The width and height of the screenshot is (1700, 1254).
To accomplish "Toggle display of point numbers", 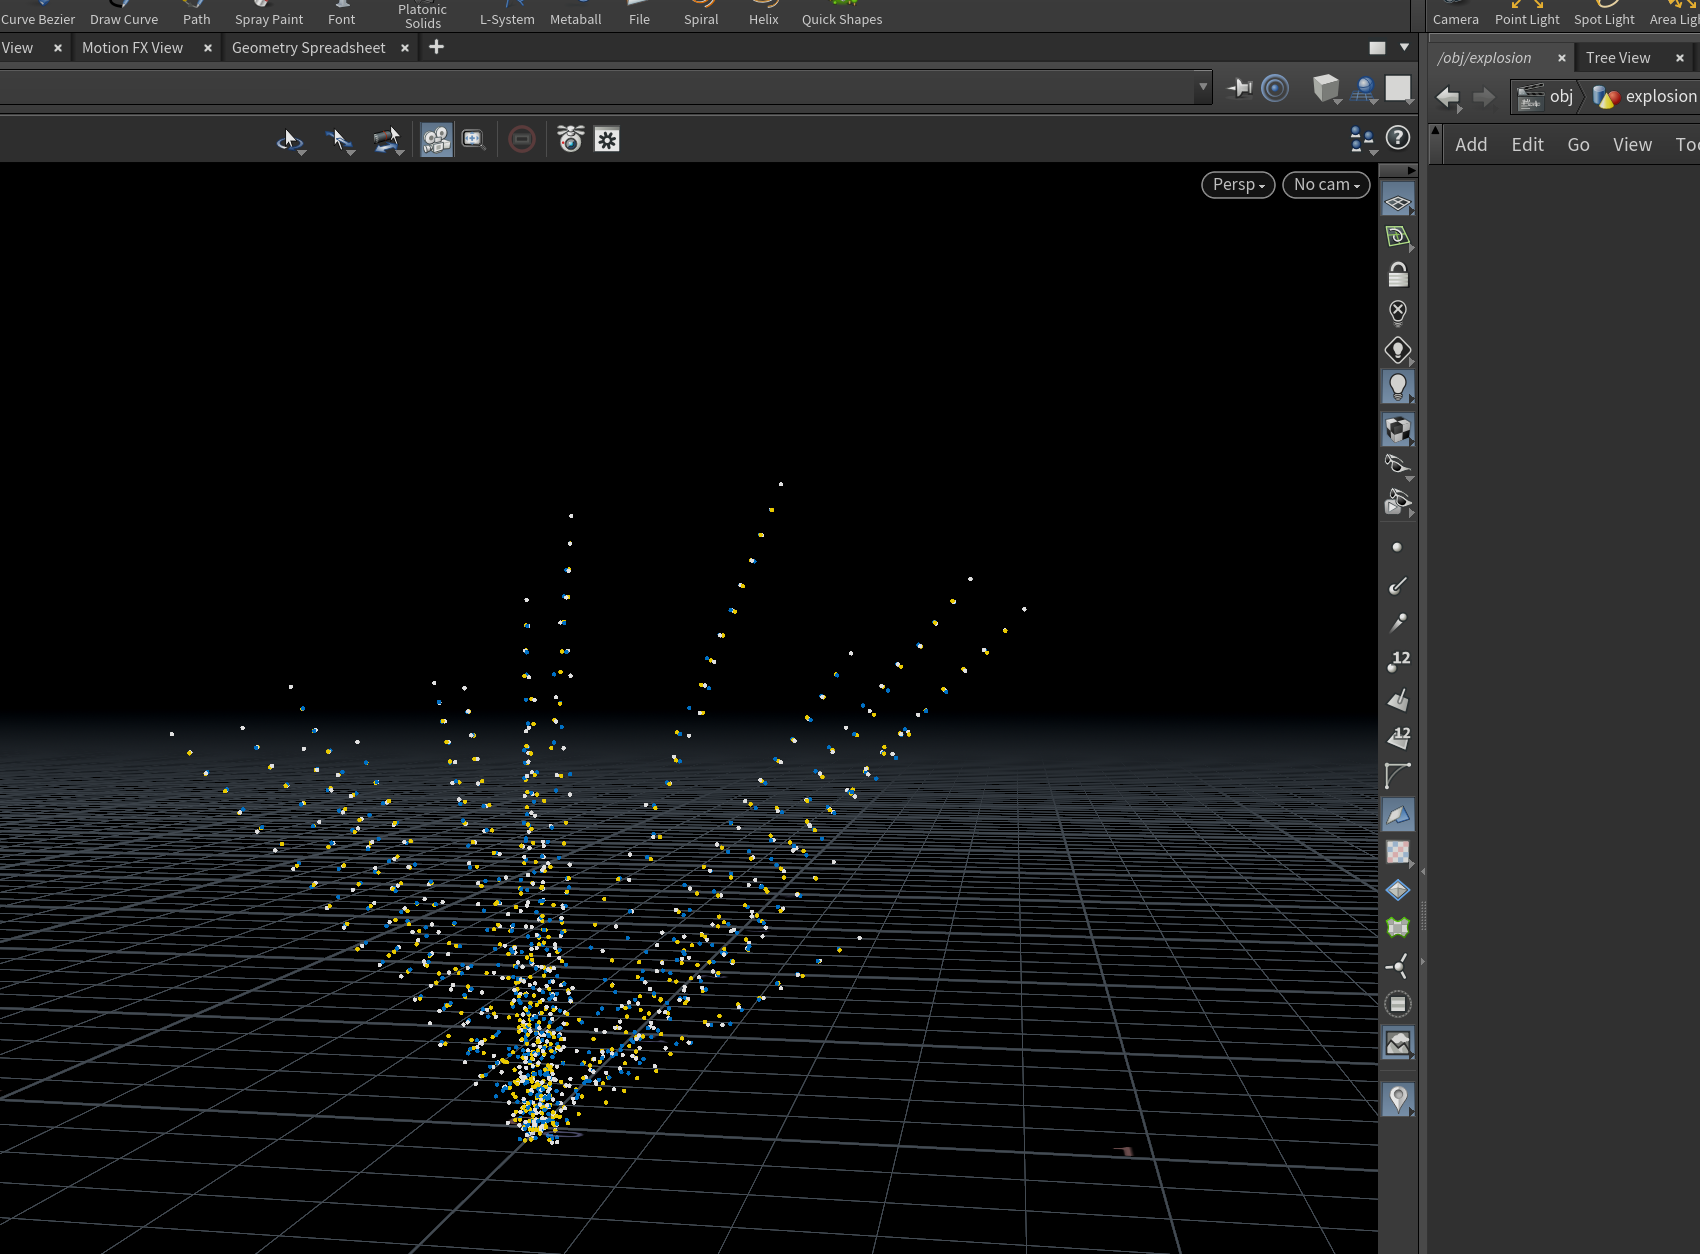I will [1398, 660].
